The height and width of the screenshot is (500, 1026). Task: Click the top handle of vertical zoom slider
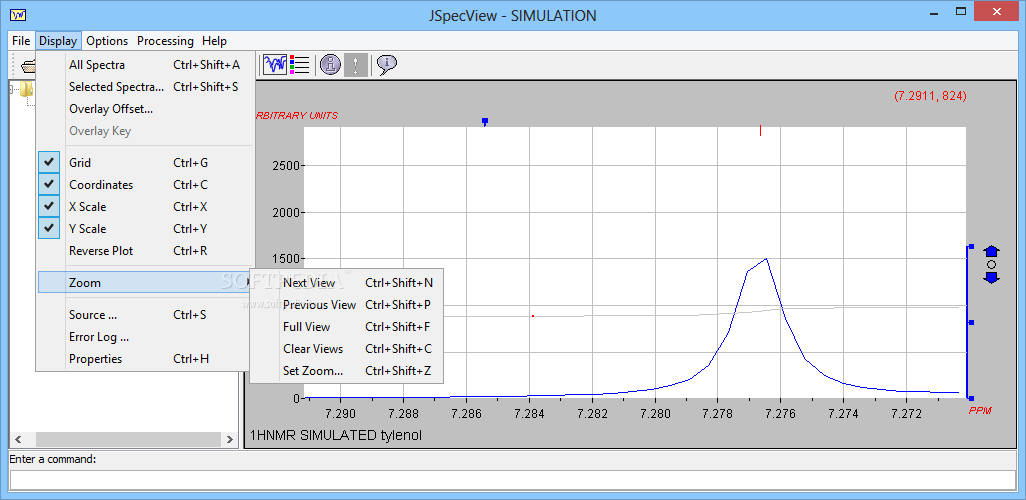click(x=972, y=247)
